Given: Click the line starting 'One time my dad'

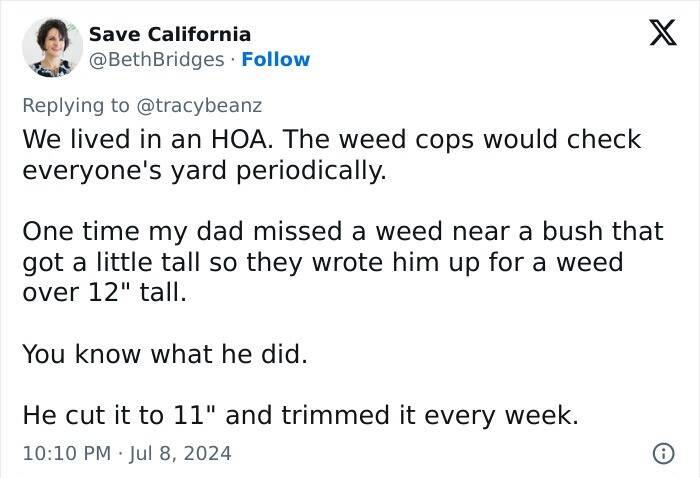Looking at the screenshot, I should pyautogui.click(x=342, y=232).
